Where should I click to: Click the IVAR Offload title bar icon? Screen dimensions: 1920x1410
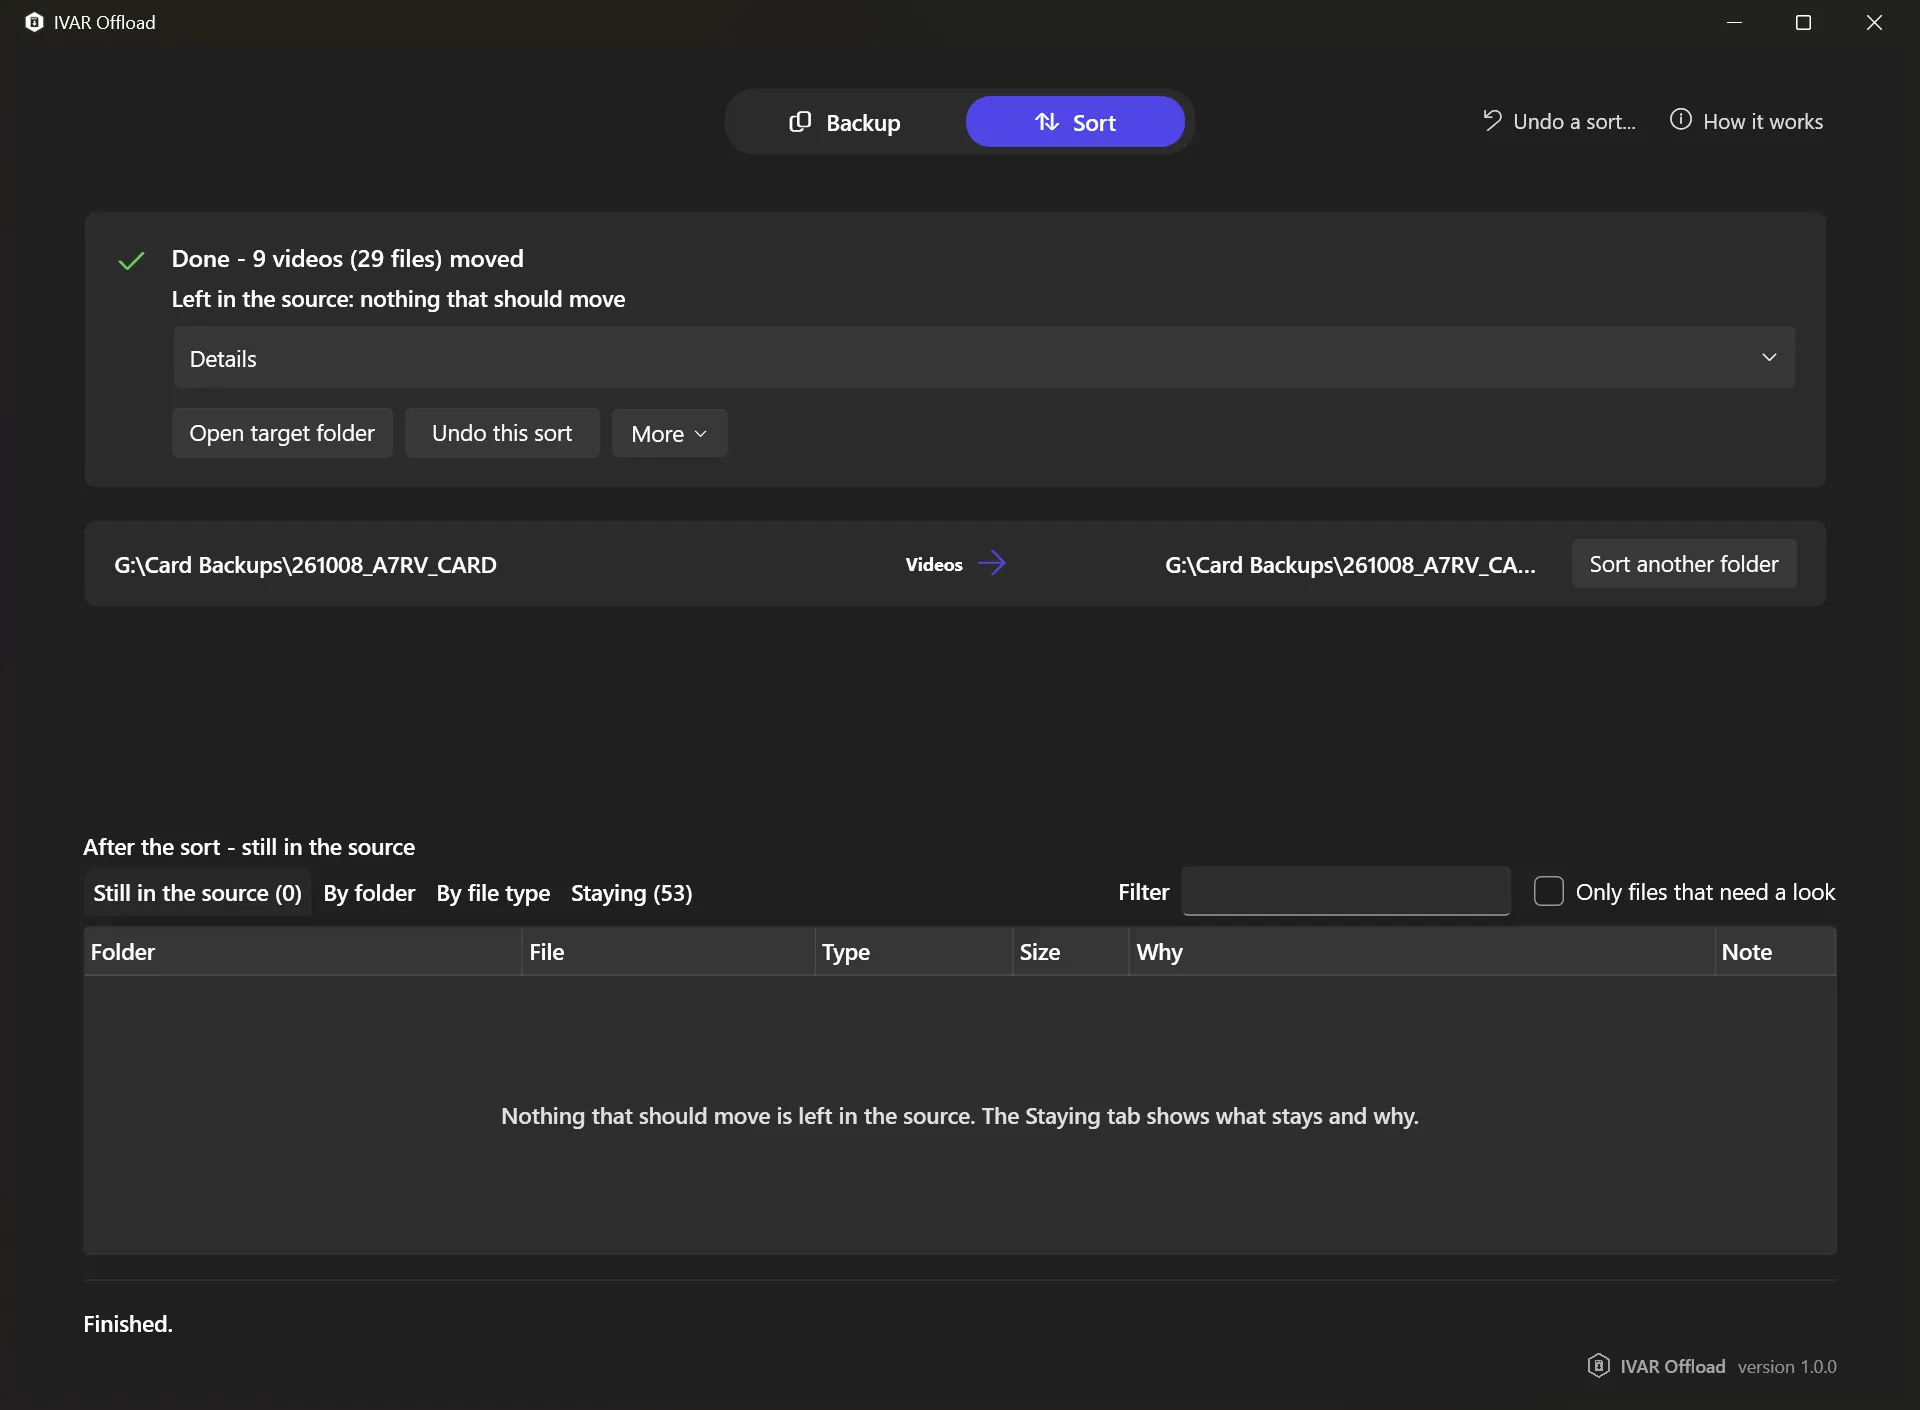click(x=34, y=22)
